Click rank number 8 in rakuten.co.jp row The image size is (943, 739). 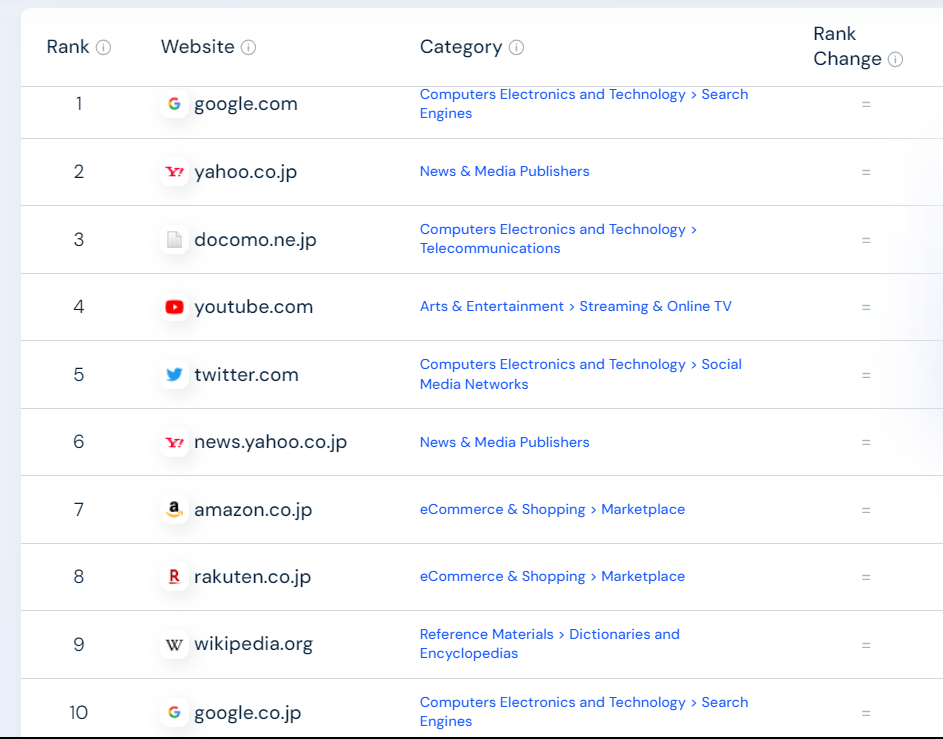point(79,577)
